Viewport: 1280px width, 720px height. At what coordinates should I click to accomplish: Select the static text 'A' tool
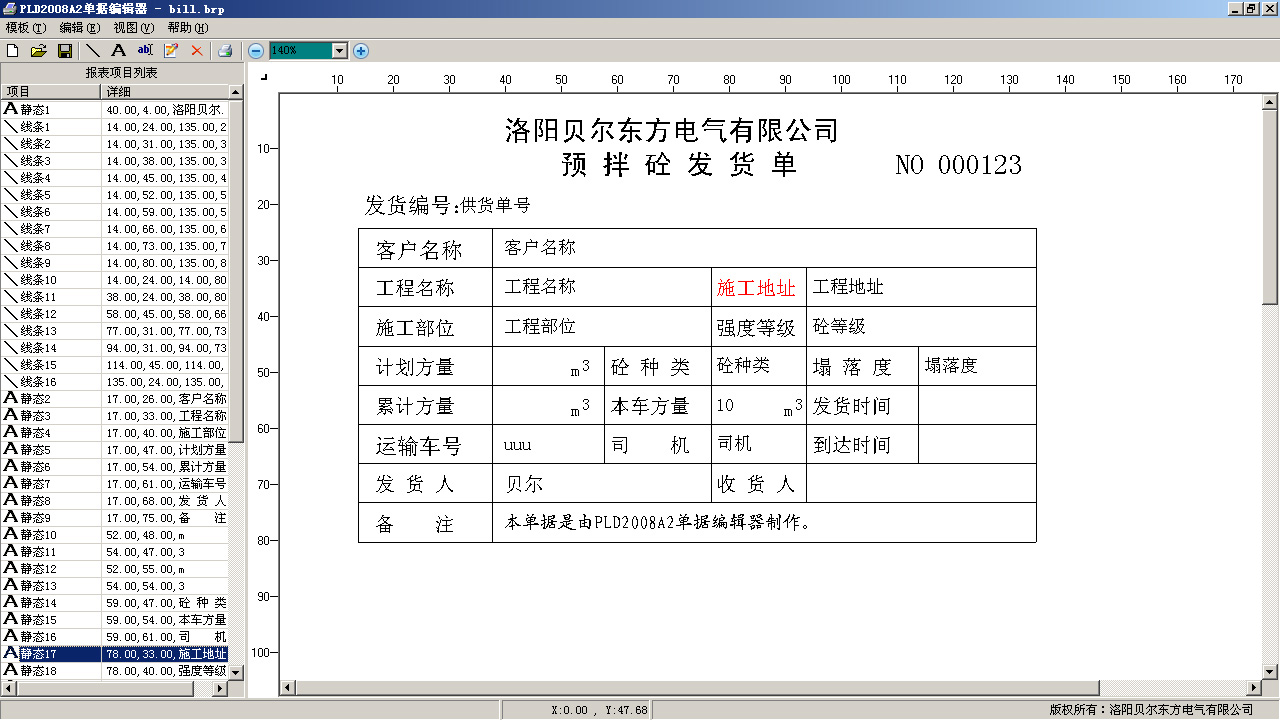pos(118,50)
